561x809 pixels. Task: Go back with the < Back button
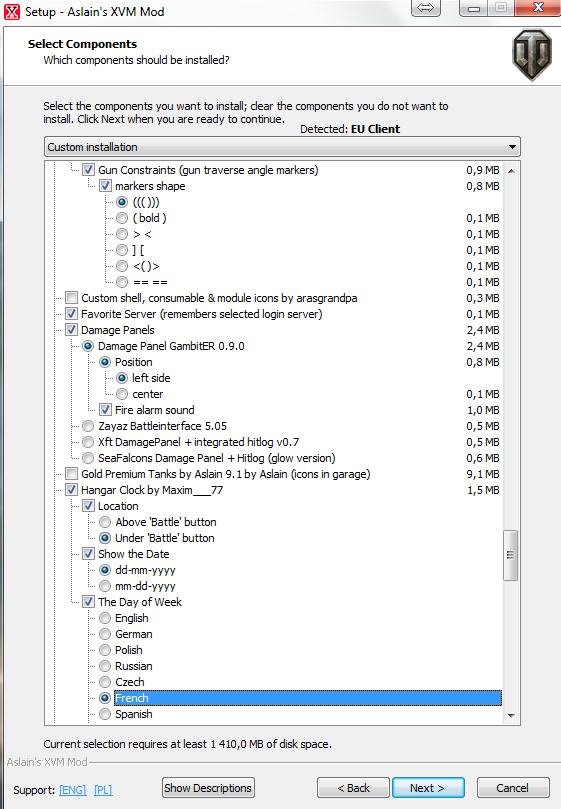(354, 788)
